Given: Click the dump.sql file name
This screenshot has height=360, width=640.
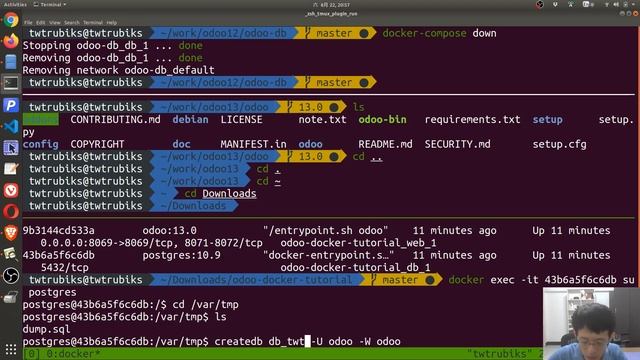Looking at the screenshot, I should coord(46,329).
